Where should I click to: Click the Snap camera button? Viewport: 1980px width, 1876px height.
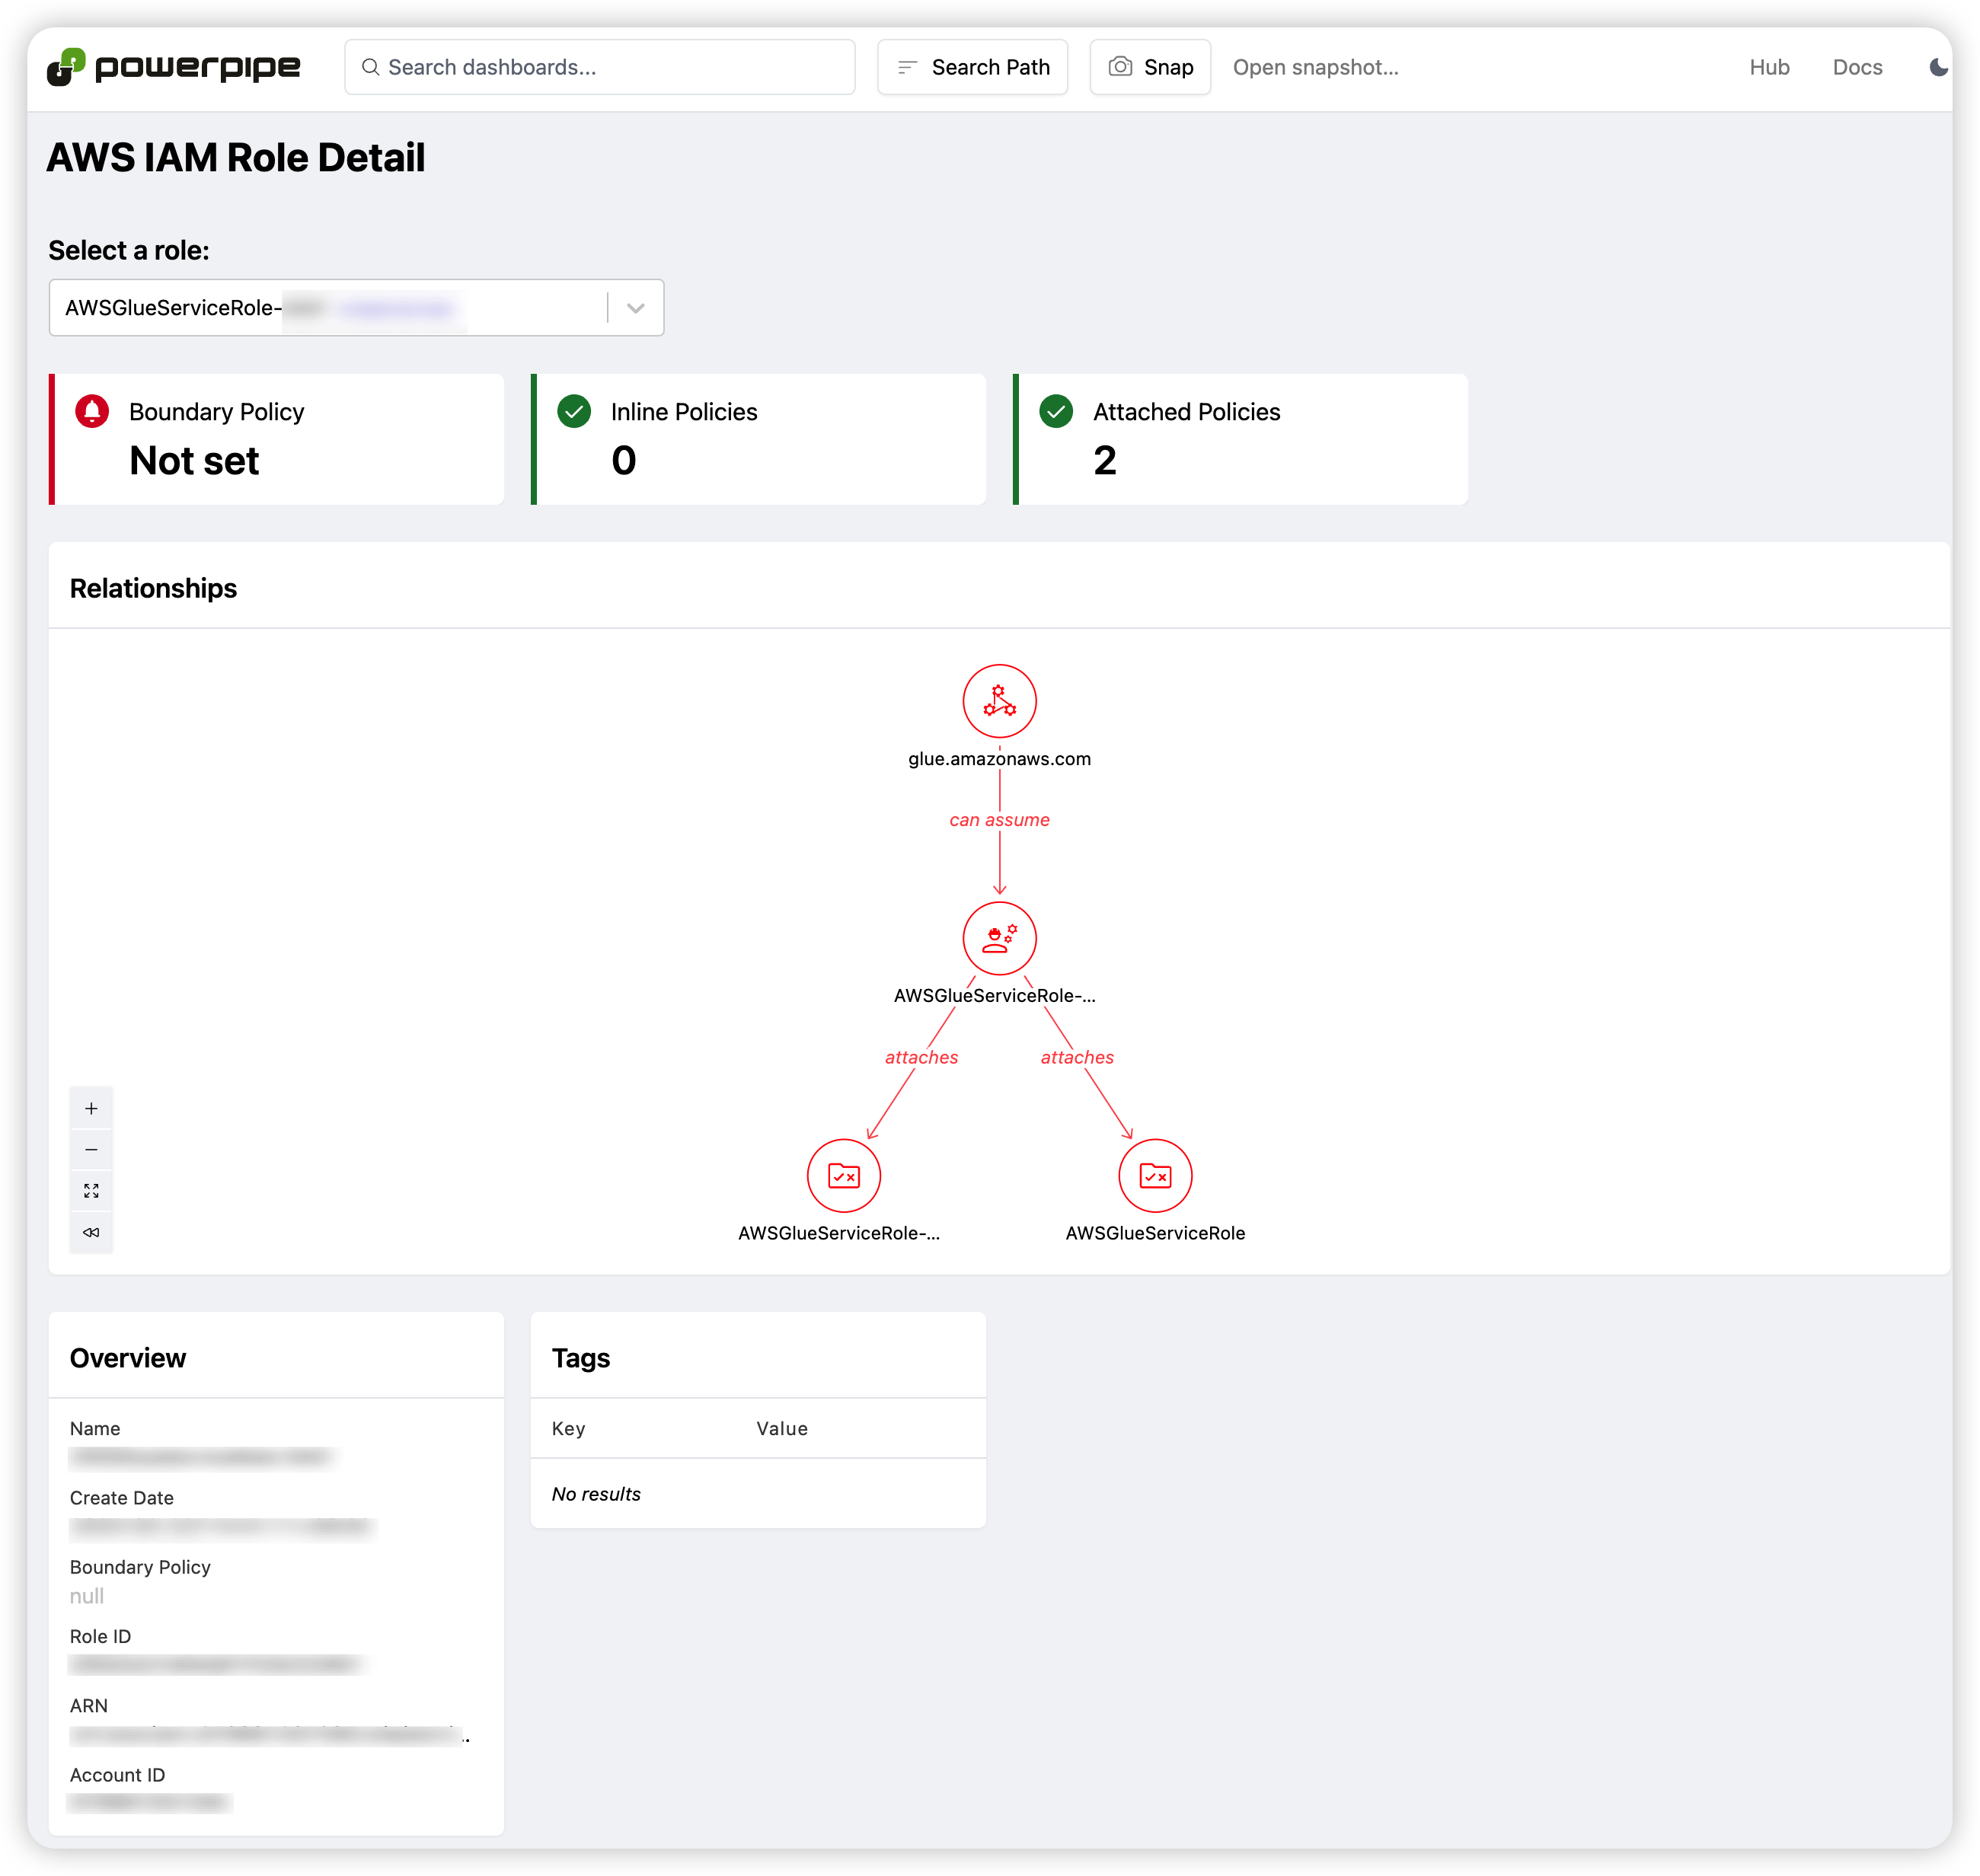(1150, 67)
